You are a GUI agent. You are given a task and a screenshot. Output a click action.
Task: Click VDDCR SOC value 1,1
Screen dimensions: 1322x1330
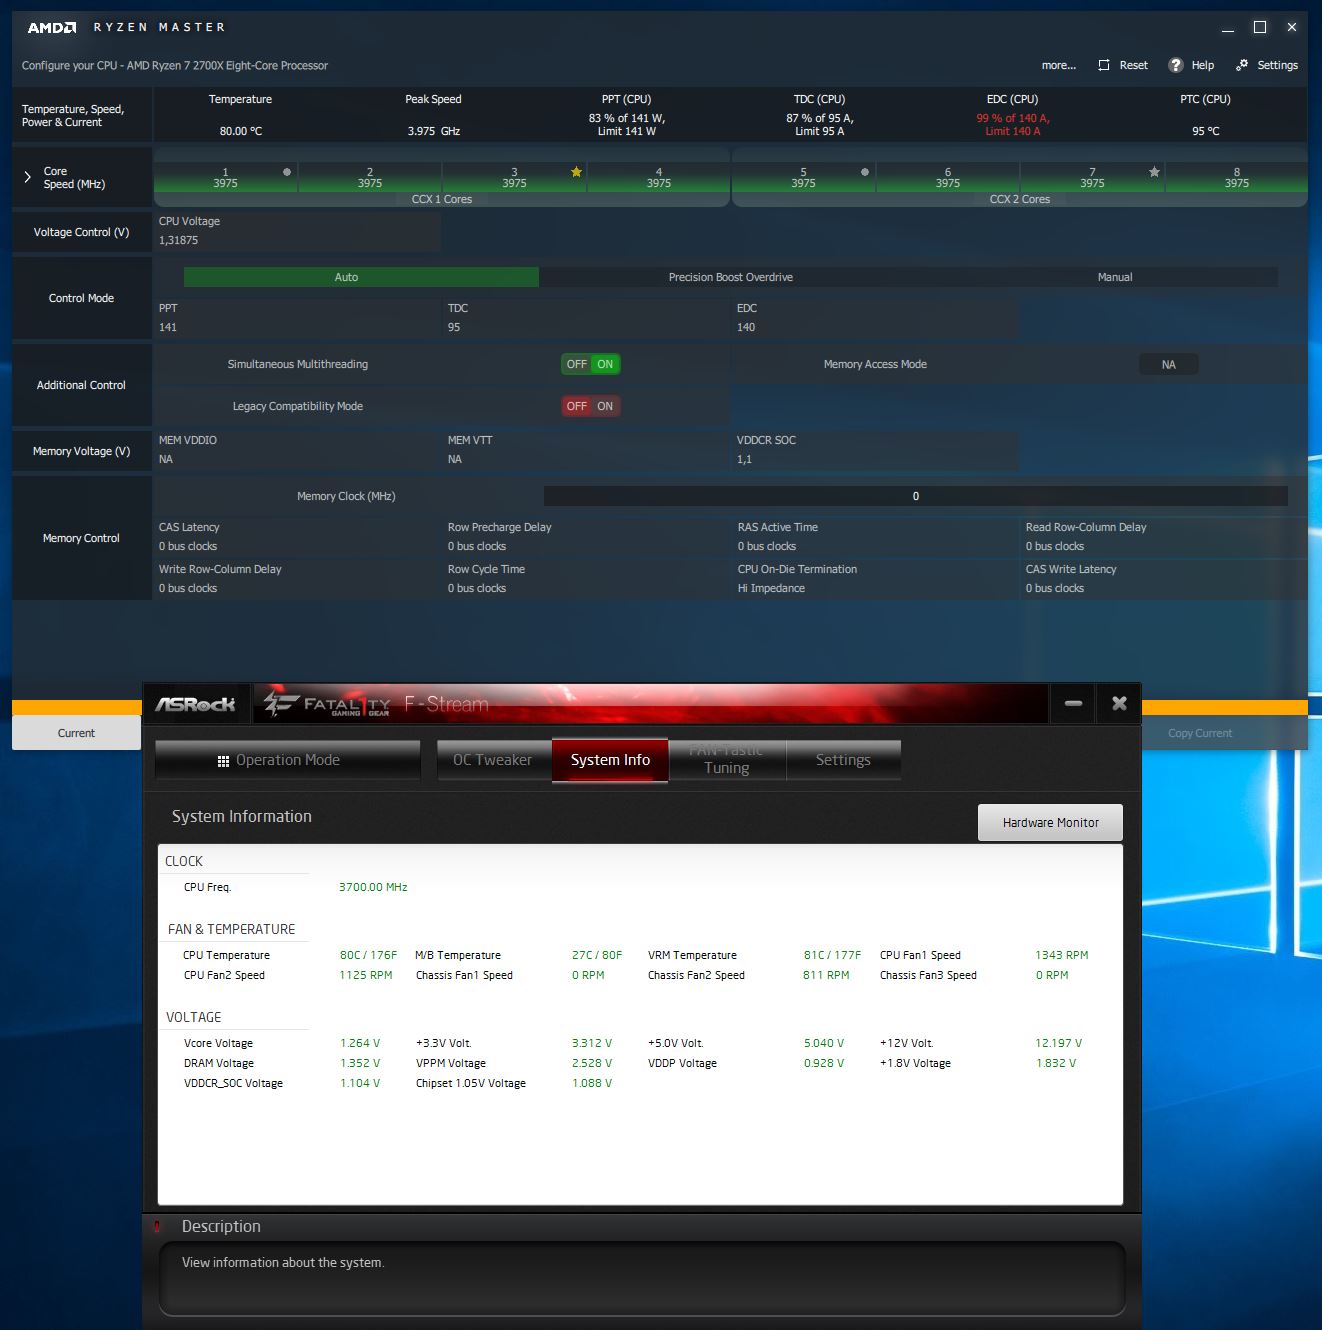tap(744, 459)
